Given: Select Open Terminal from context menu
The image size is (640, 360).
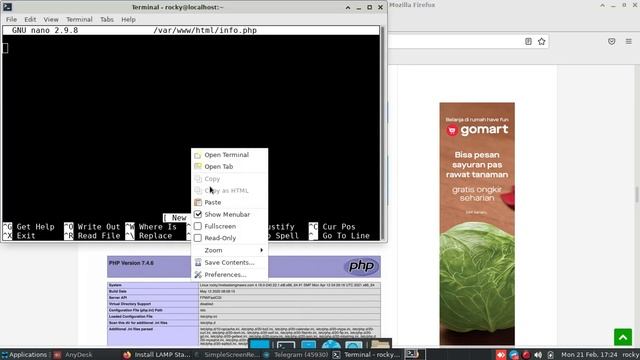Looking at the screenshot, I should click(x=229, y=155).
